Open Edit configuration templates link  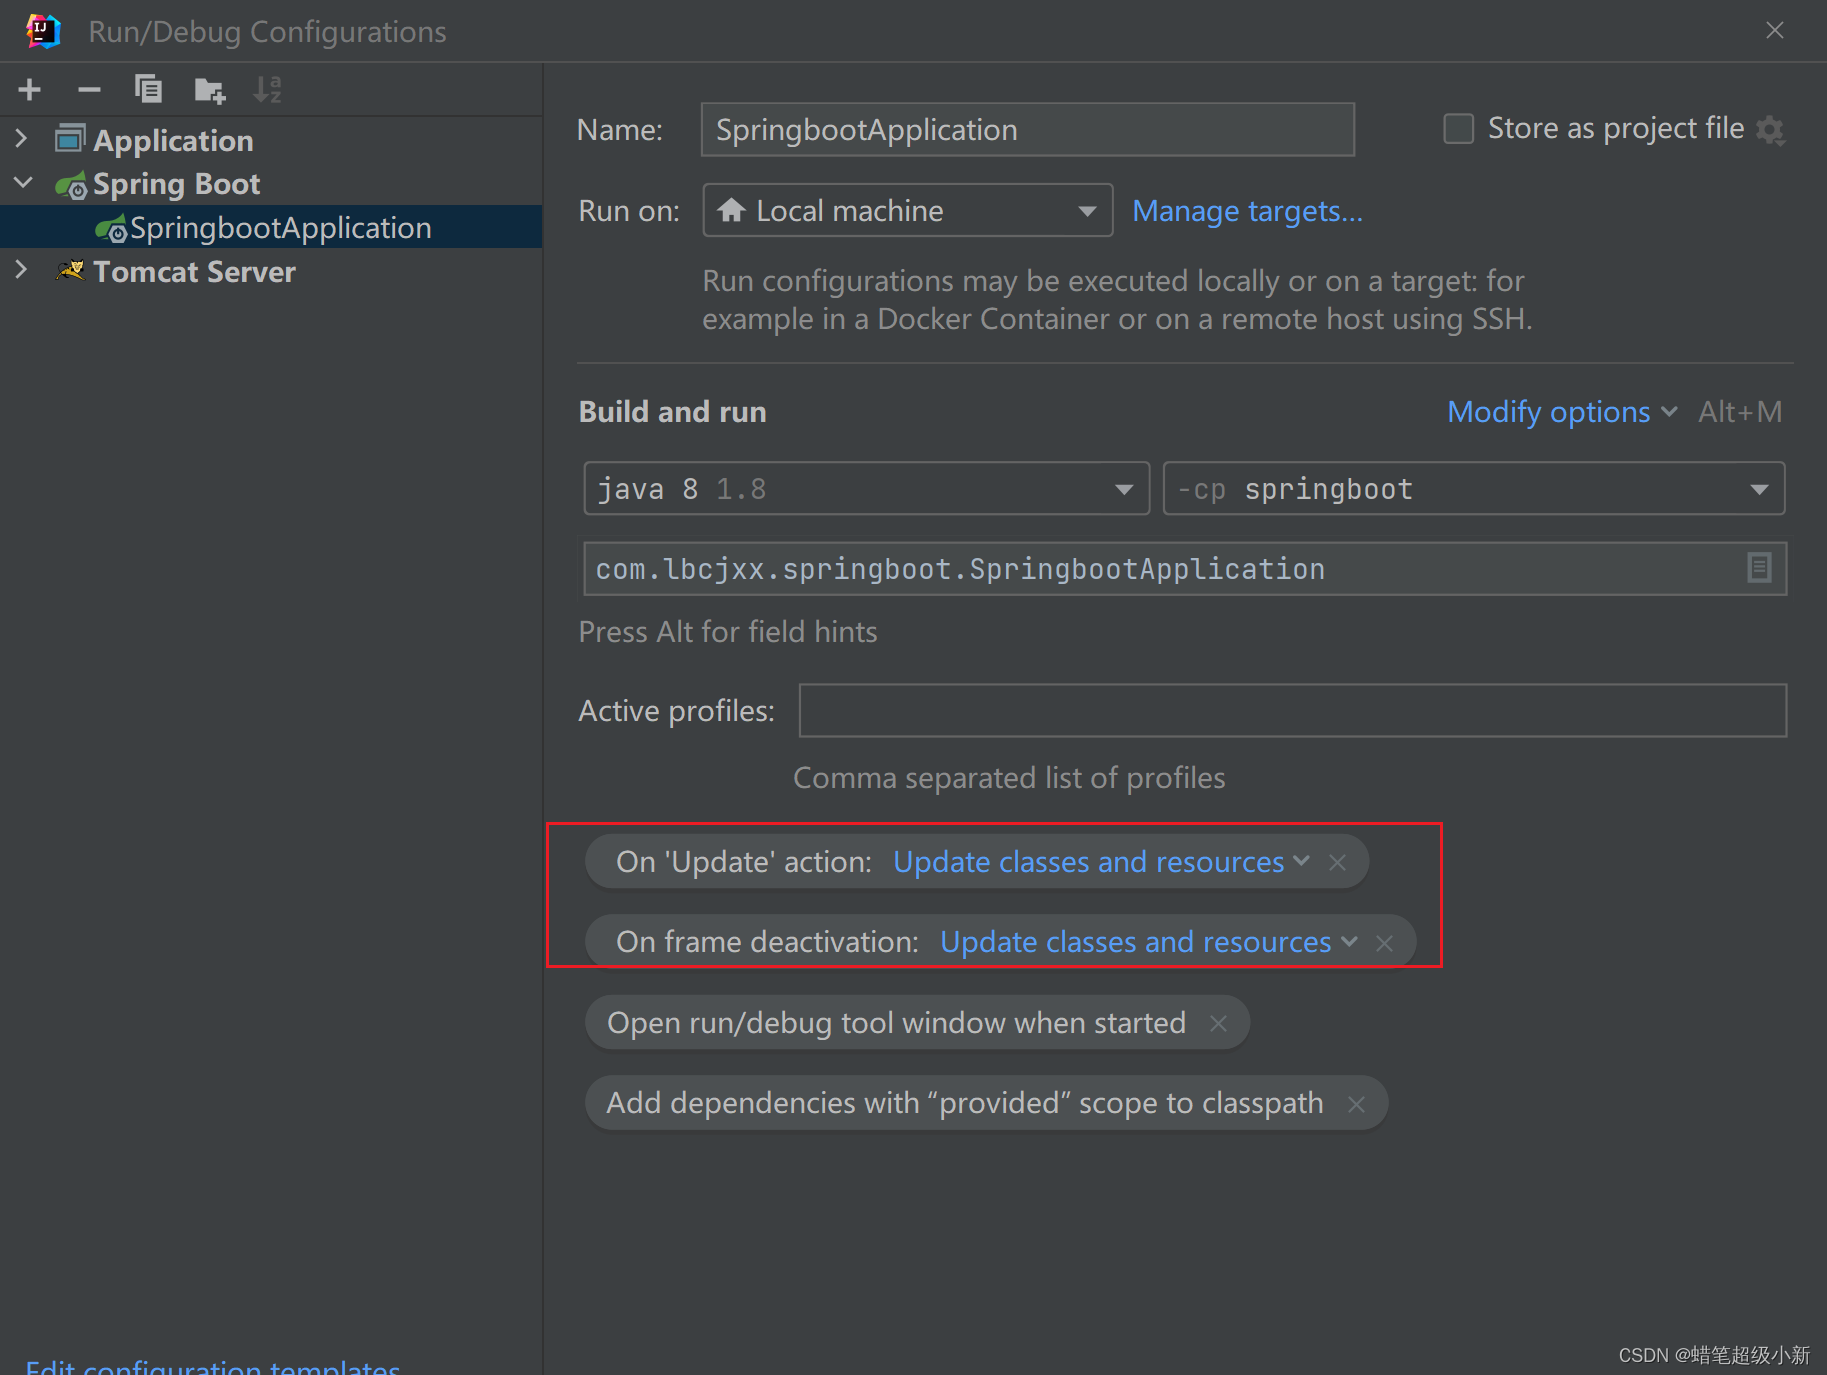pos(212,1366)
